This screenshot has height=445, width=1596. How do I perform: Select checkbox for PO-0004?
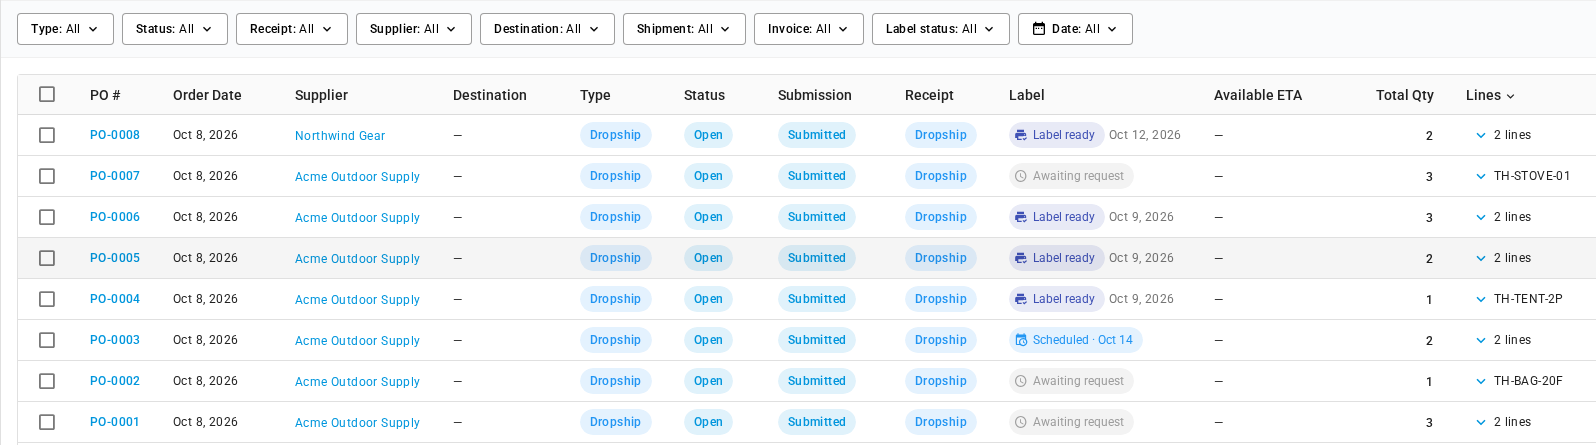[x=47, y=299]
